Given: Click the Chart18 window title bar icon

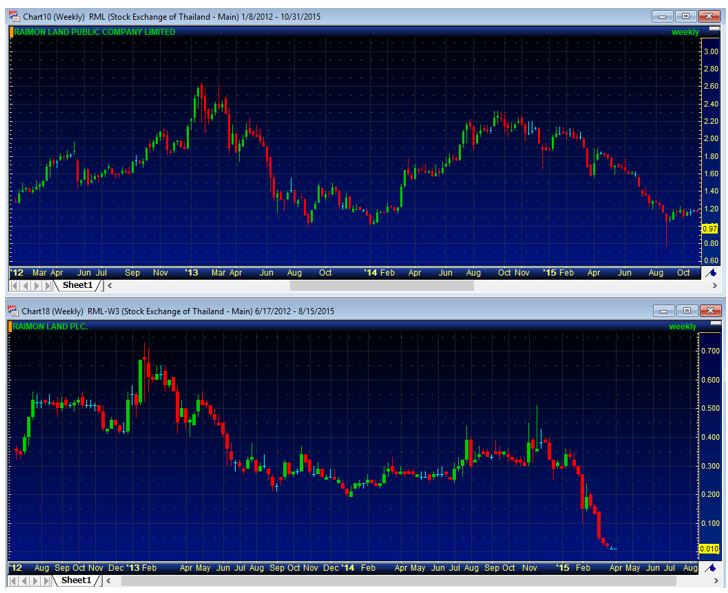Looking at the screenshot, I should pyautogui.click(x=15, y=311).
